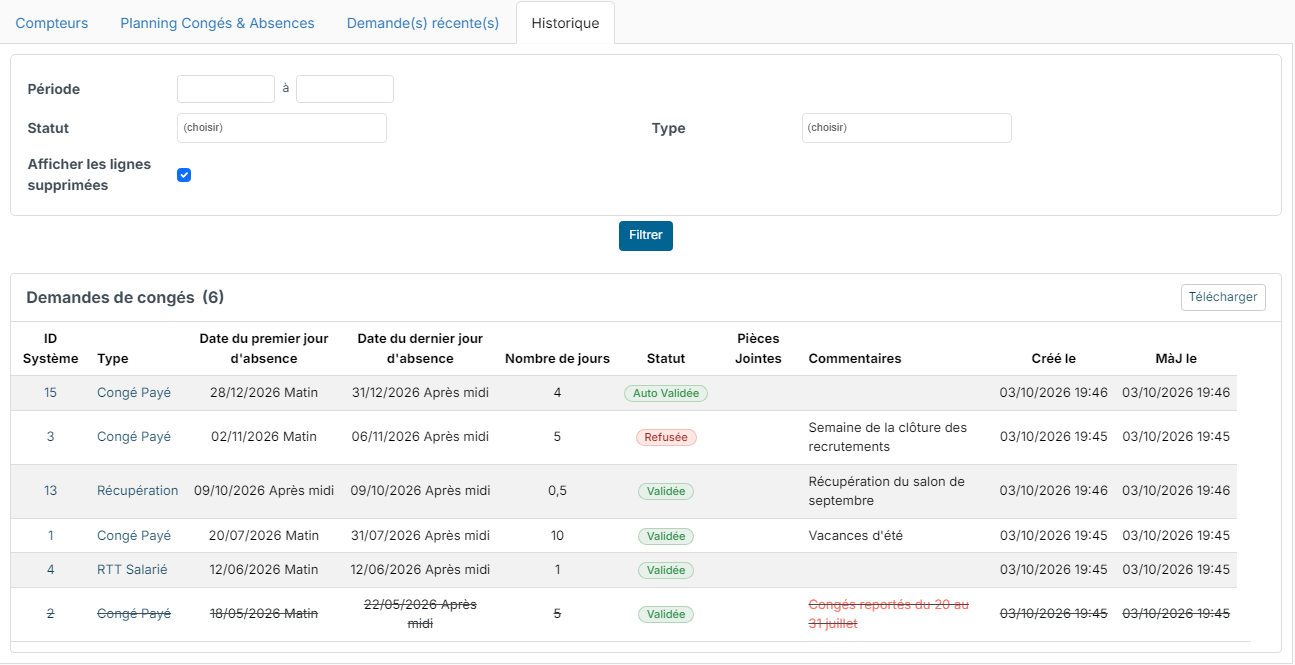Open leave request ID 1
Image resolution: width=1295 pixels, height=665 pixels.
(50, 536)
